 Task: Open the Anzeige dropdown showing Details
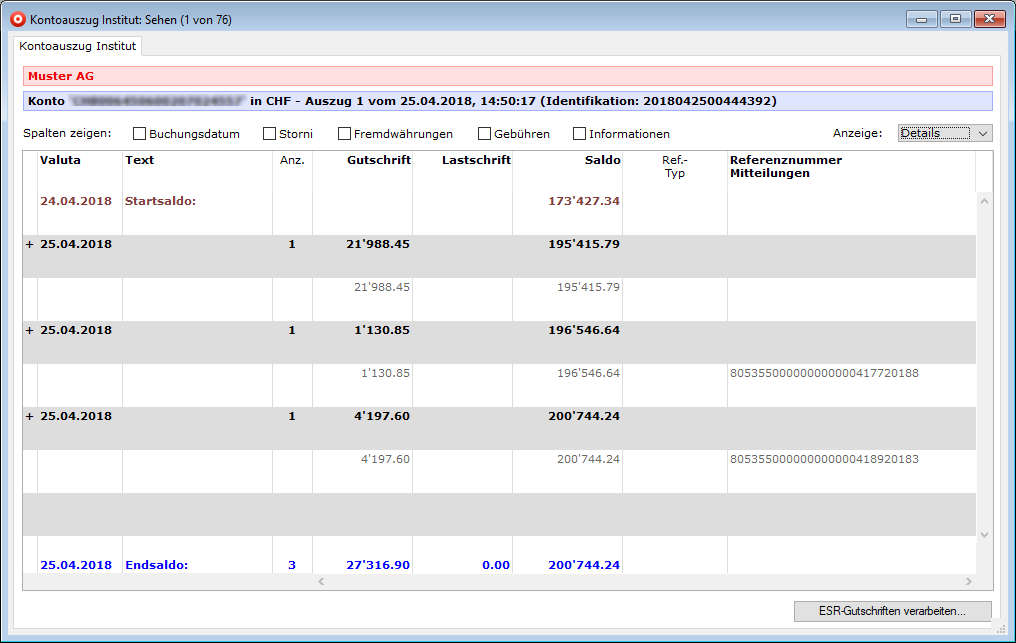[944, 133]
